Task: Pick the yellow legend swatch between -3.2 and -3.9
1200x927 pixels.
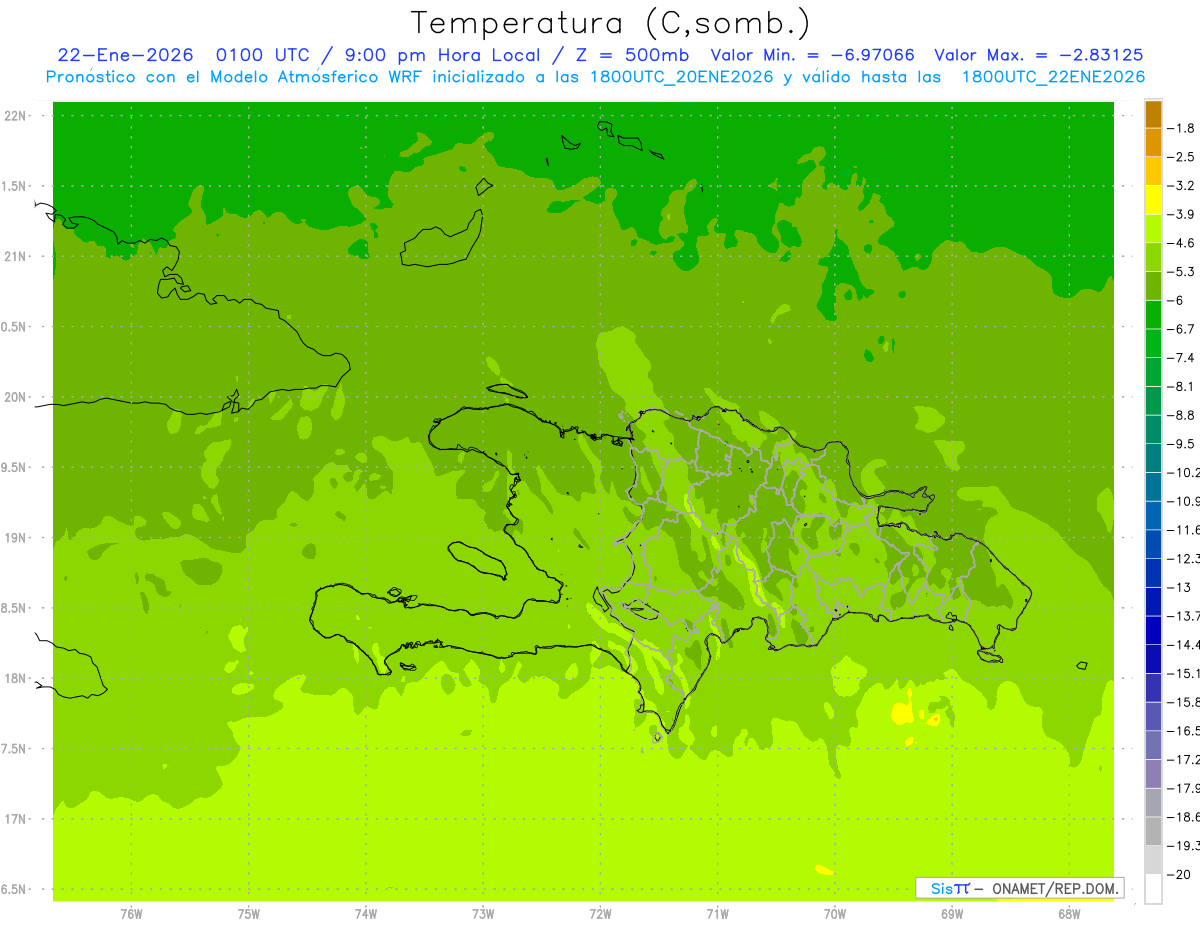Action: click(1153, 199)
